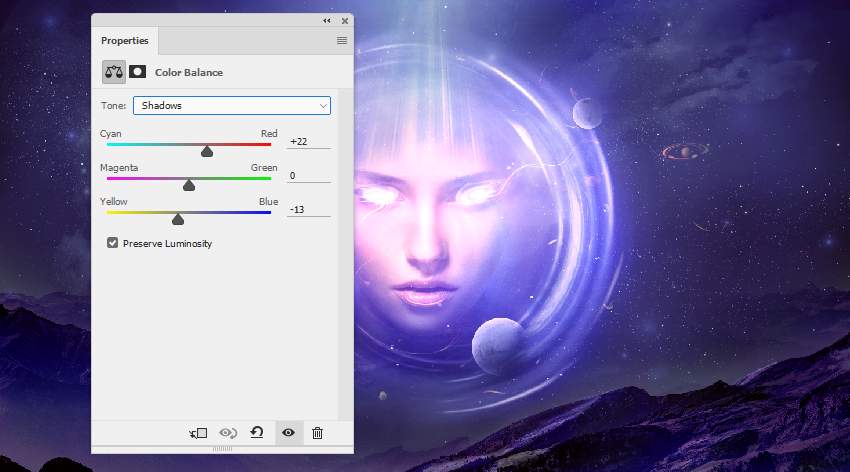Image resolution: width=850 pixels, height=472 pixels.
Task: Click the 'Color Balance' title text
Action: point(189,73)
